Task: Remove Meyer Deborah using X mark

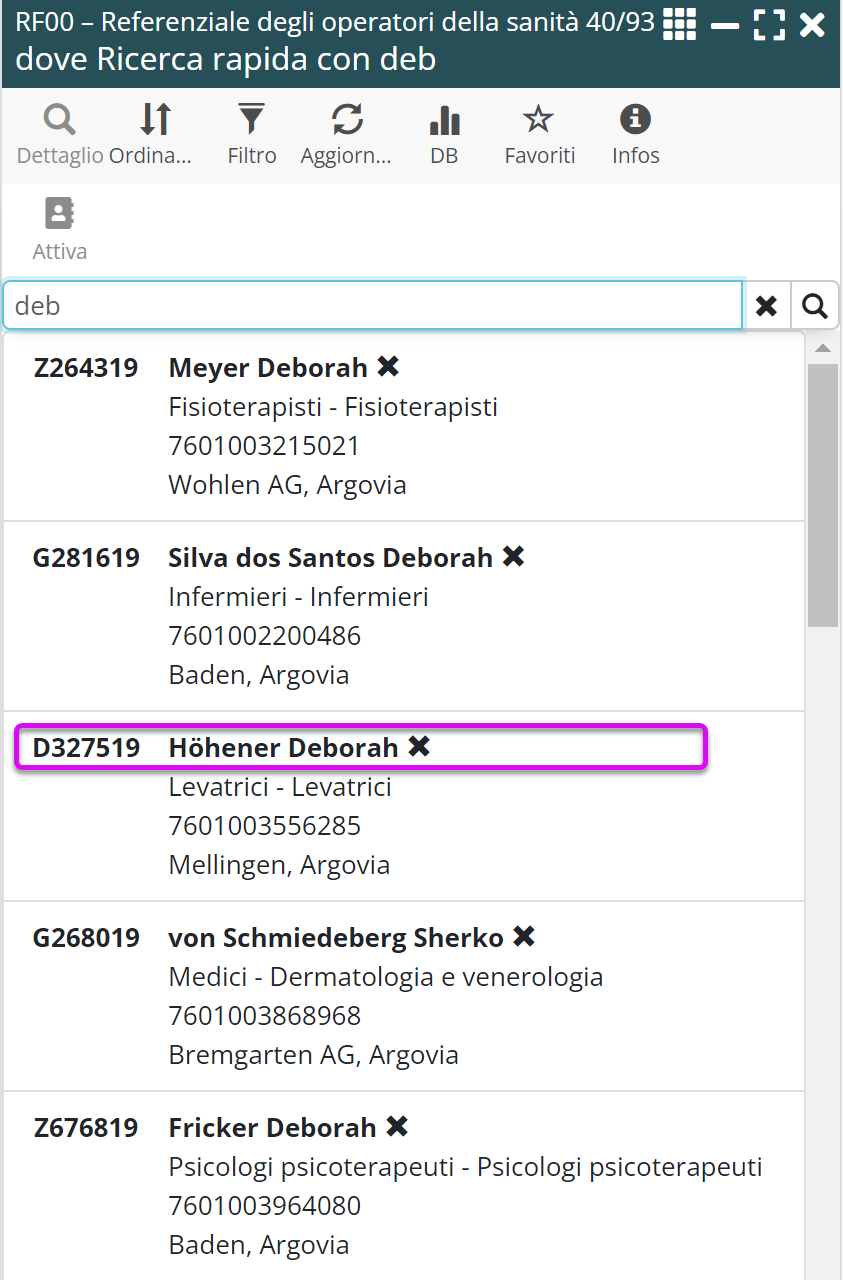Action: (x=388, y=367)
